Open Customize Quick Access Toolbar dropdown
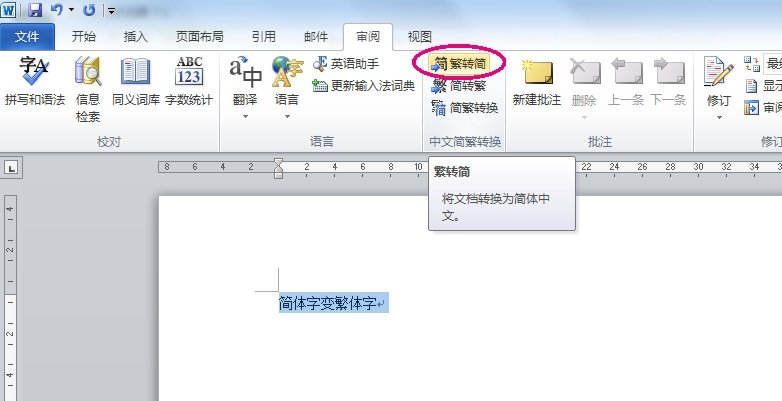Screen dimensions: 782x401 (111, 10)
